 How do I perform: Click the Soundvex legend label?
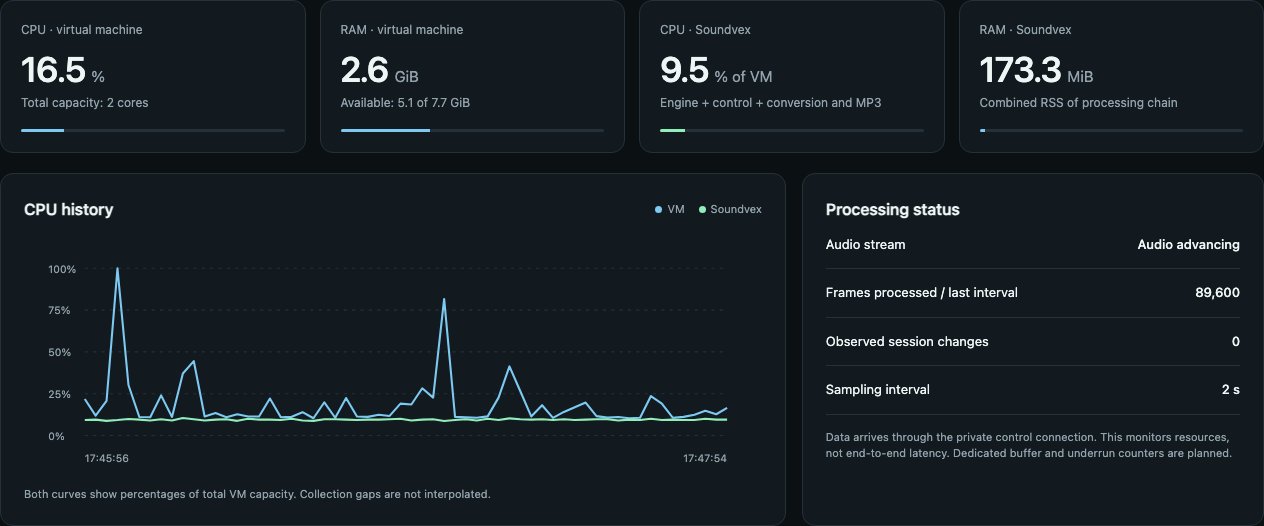click(736, 210)
